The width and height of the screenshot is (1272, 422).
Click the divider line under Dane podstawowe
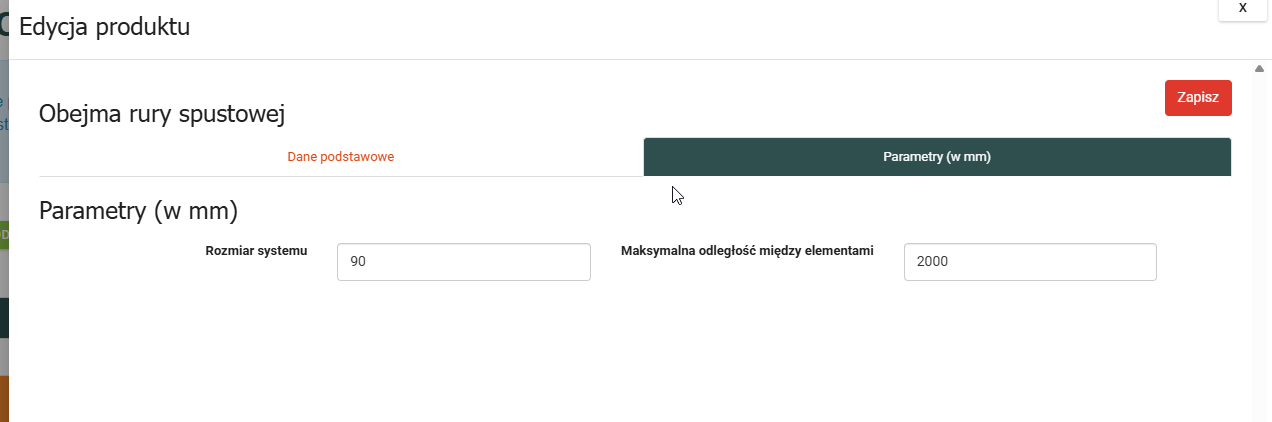(341, 176)
